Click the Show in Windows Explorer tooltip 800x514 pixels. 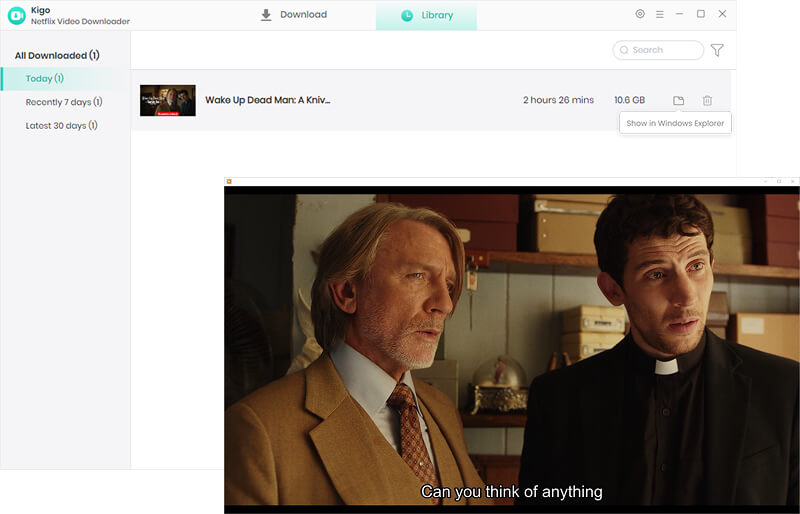point(675,123)
